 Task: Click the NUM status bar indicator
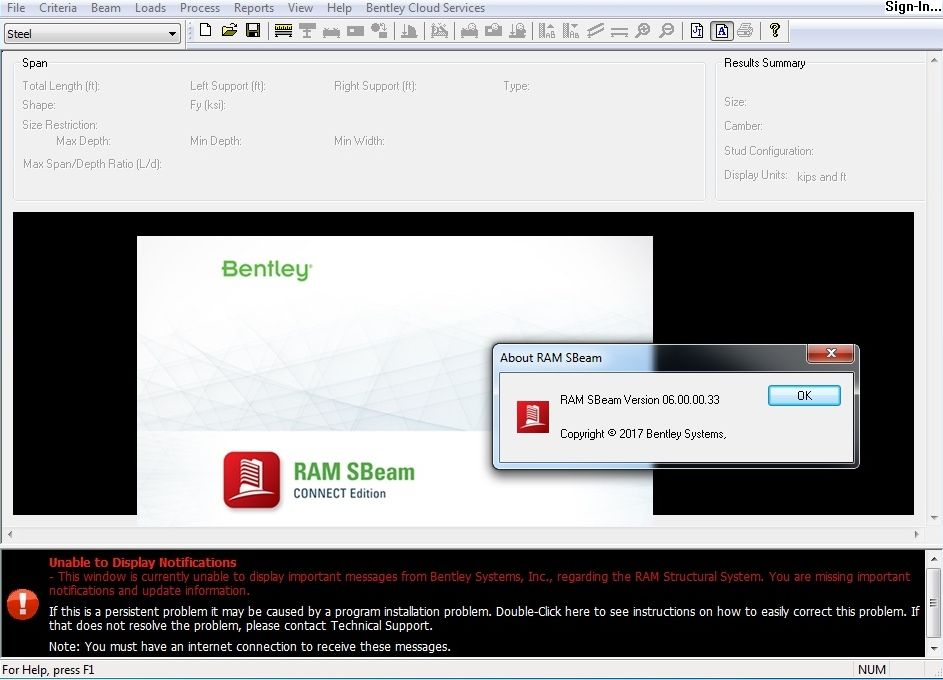pyautogui.click(x=871, y=670)
